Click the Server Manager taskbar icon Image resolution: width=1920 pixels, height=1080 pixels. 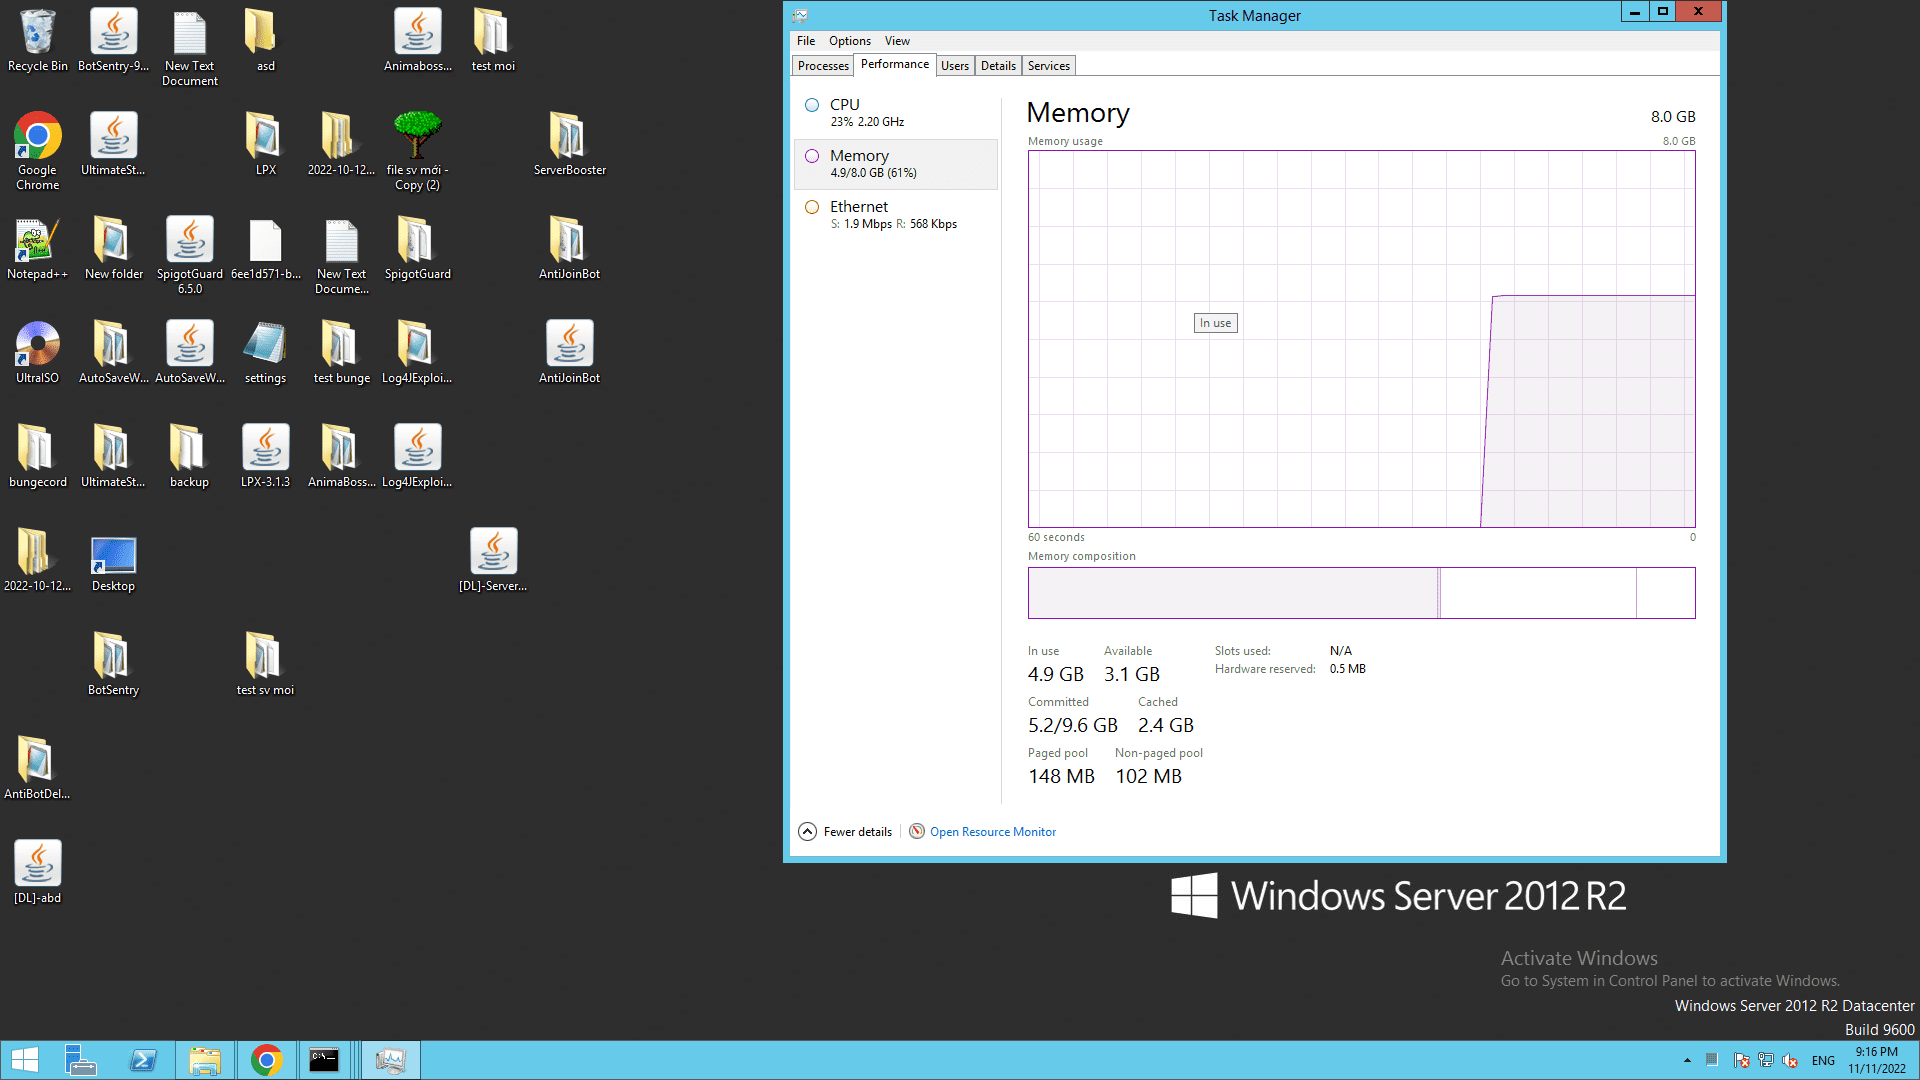[81, 1060]
